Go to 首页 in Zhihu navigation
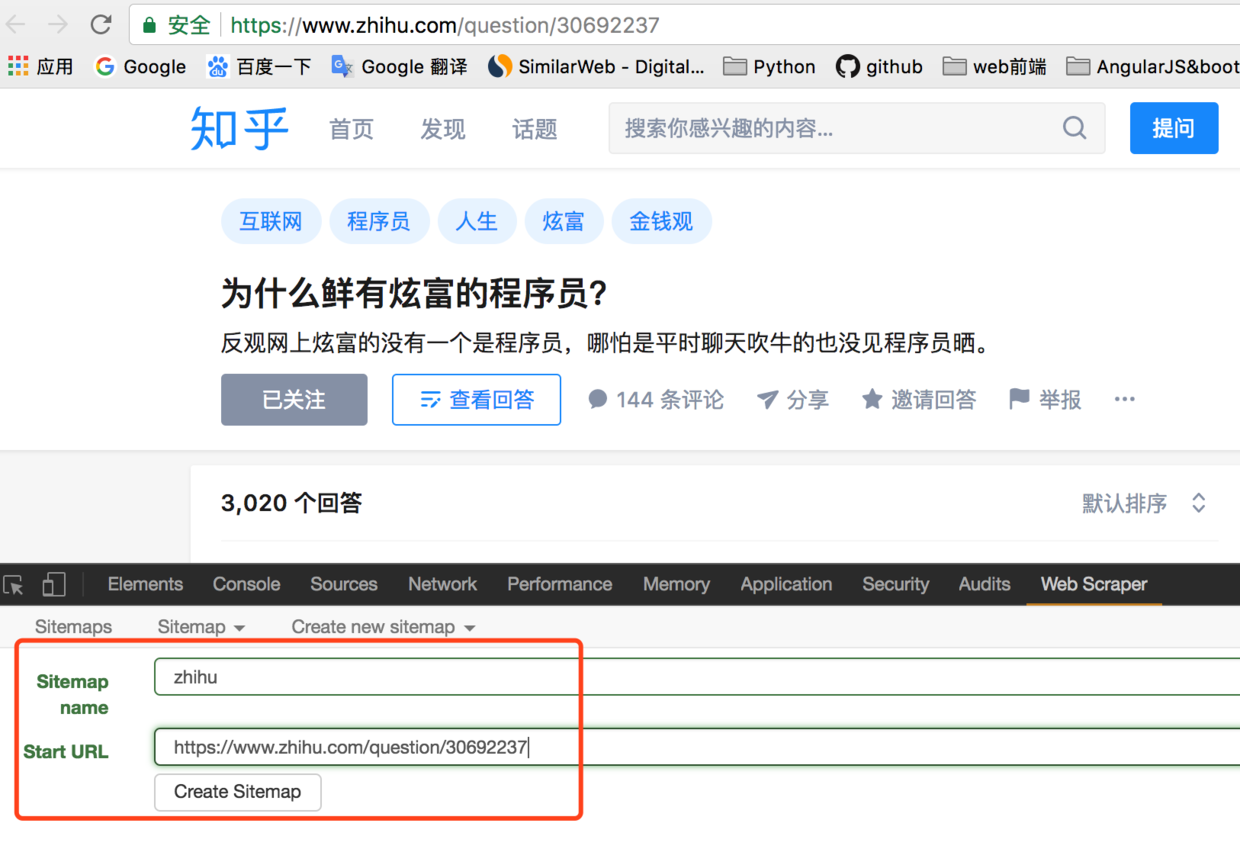The width and height of the screenshot is (1240, 865). pos(351,129)
